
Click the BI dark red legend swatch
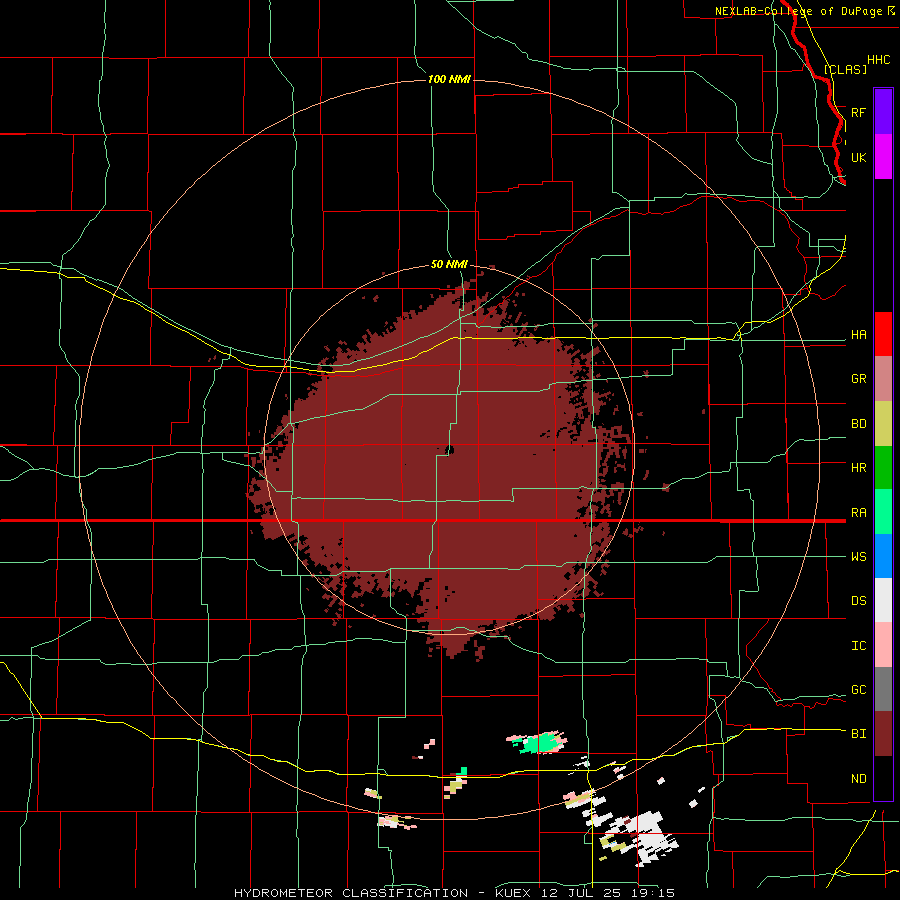point(883,734)
